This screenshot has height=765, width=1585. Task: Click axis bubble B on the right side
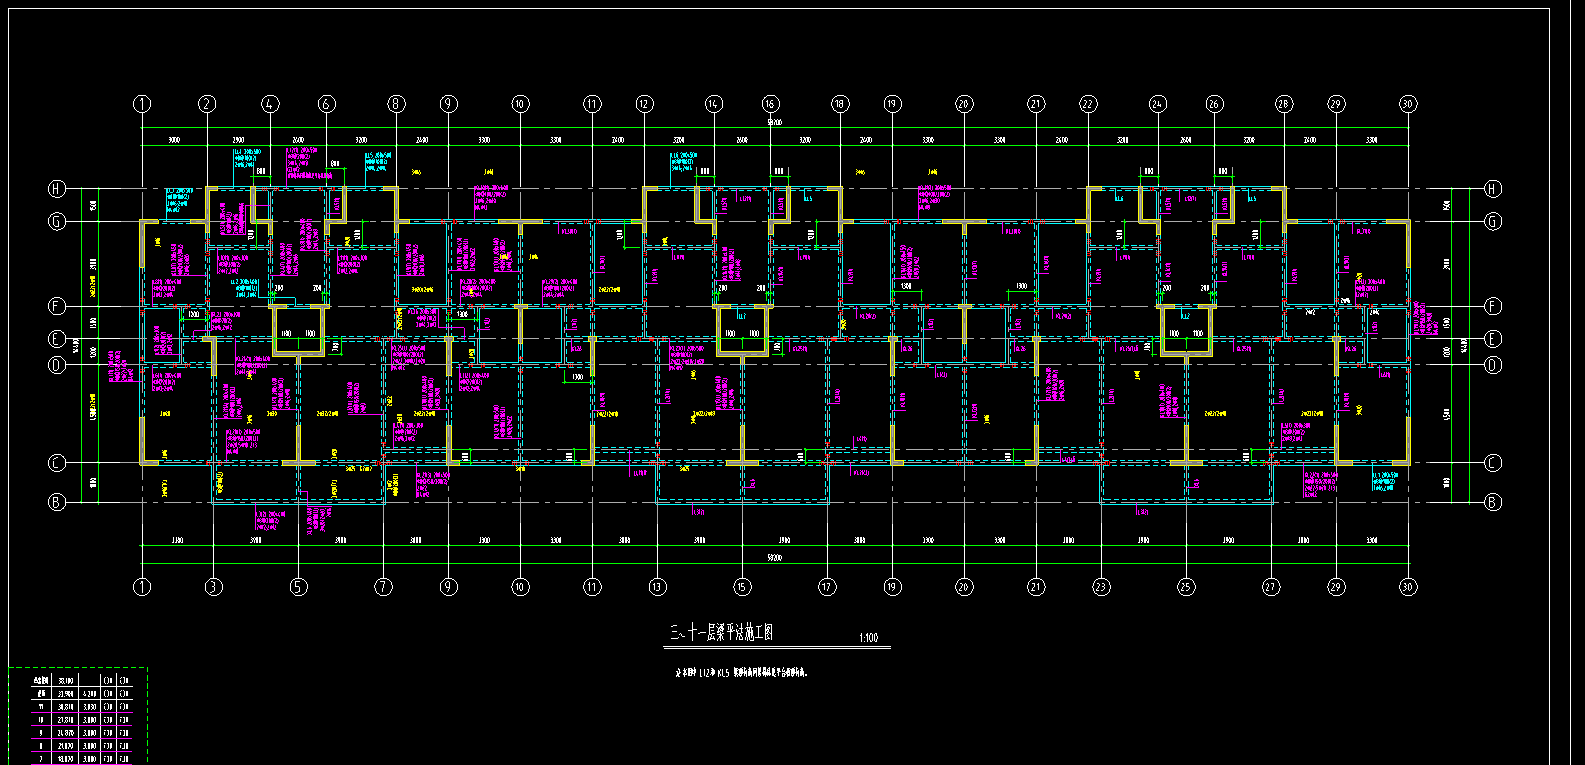pos(1493,502)
